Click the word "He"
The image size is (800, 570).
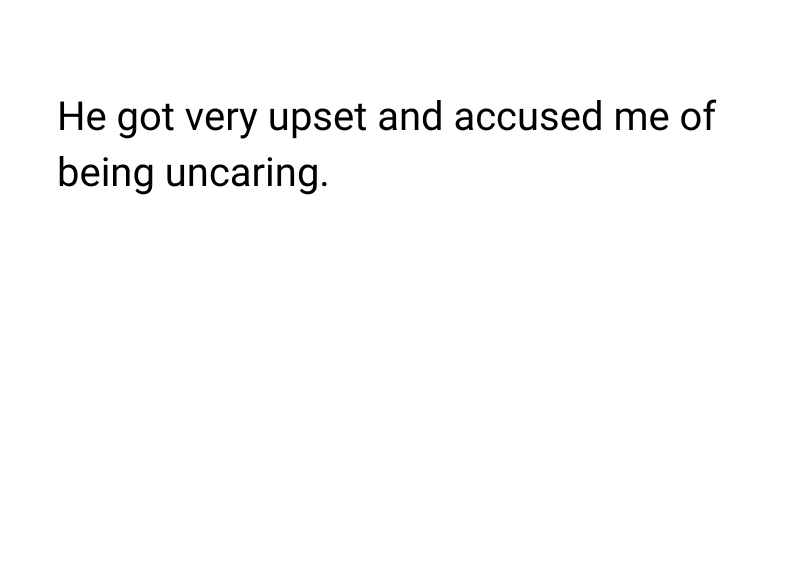coord(82,118)
